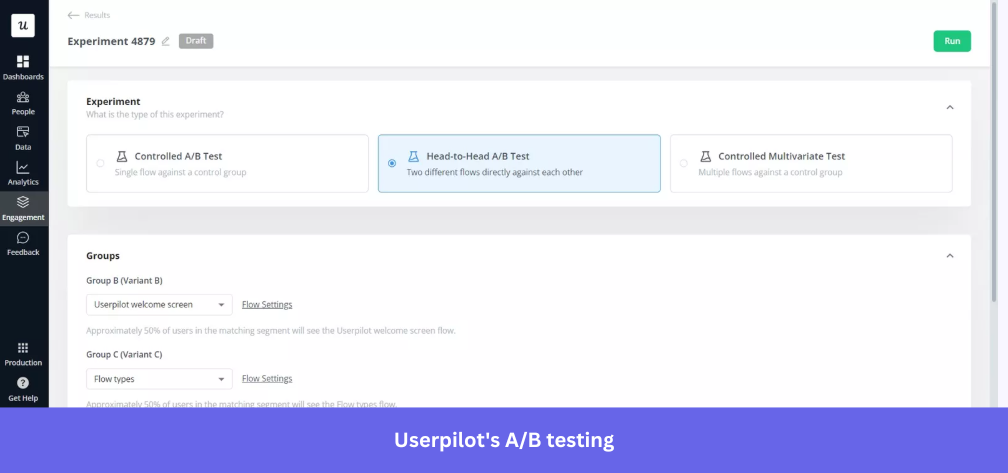
Task: Select the Controlled A/B Test radio button
Action: point(100,163)
